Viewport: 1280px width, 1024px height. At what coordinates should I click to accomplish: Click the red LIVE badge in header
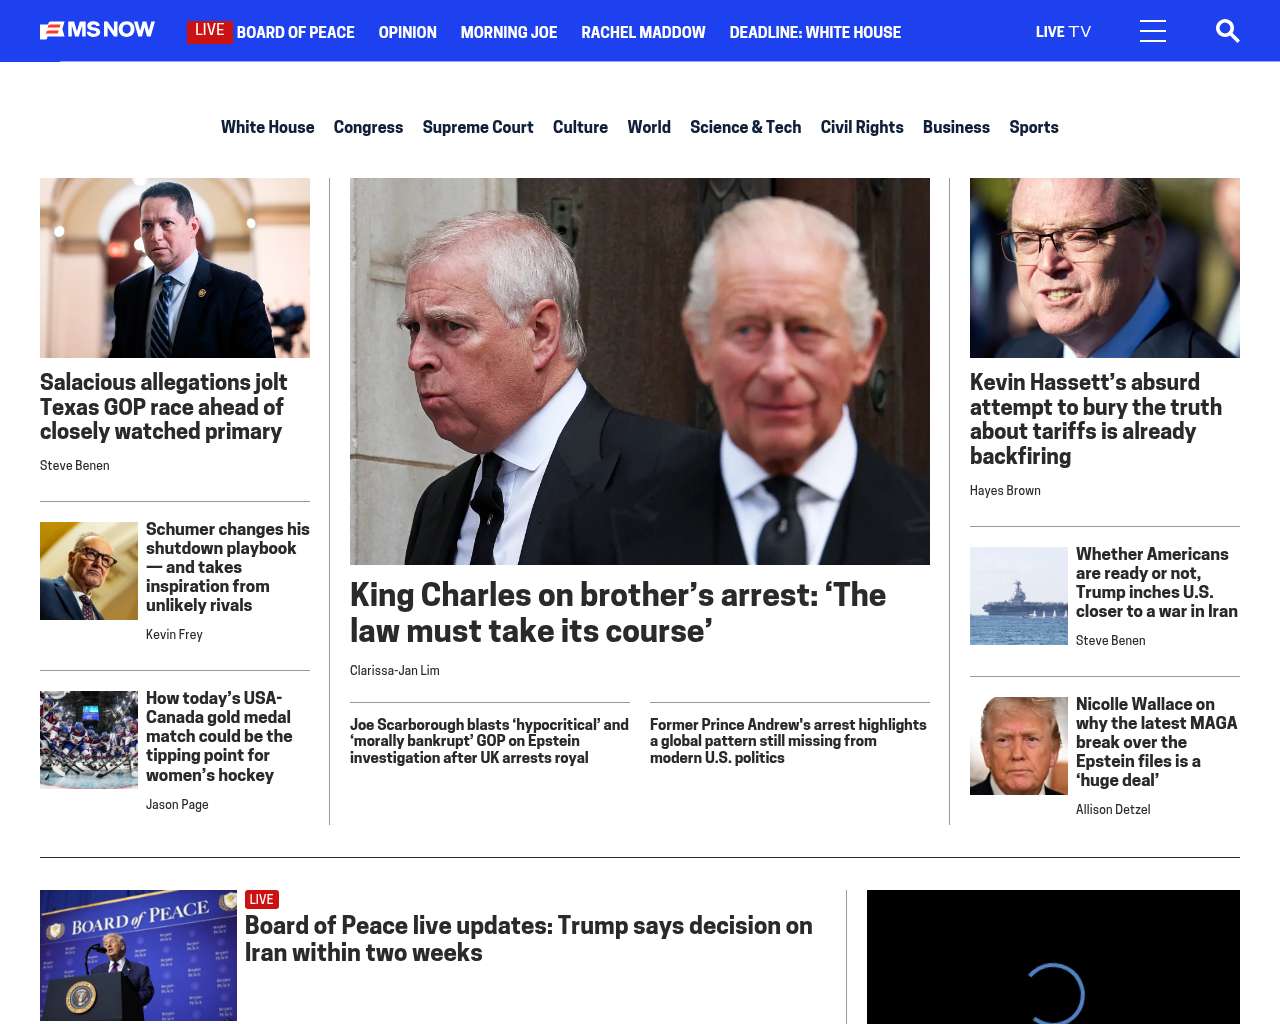209,31
